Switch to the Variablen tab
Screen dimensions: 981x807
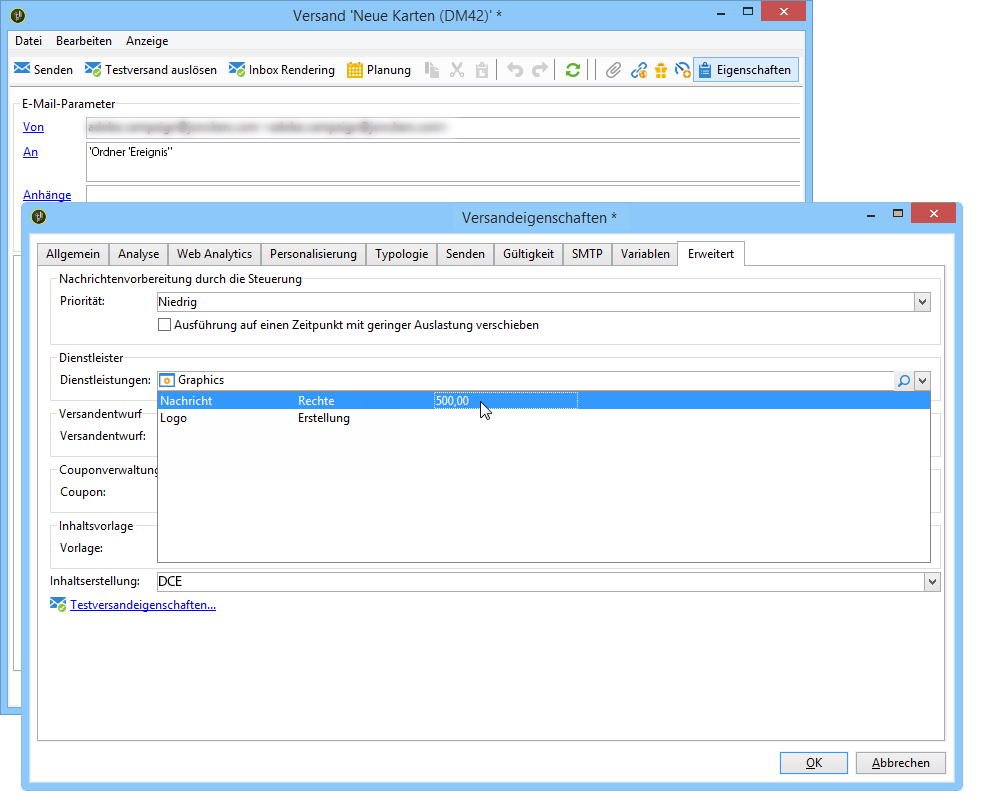pos(645,254)
